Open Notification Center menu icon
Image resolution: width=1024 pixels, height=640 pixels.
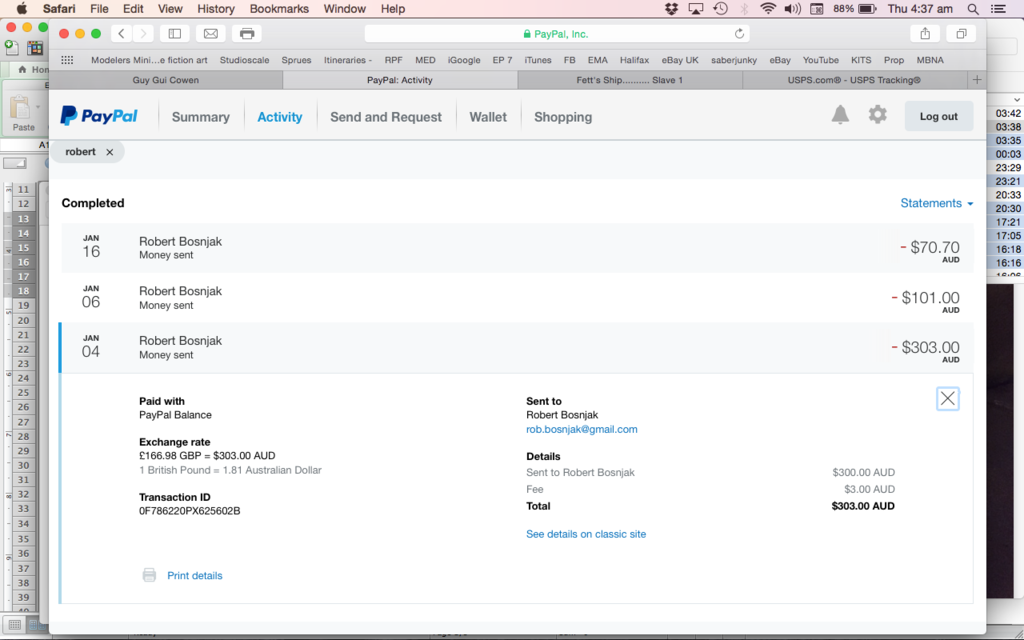pos(999,9)
